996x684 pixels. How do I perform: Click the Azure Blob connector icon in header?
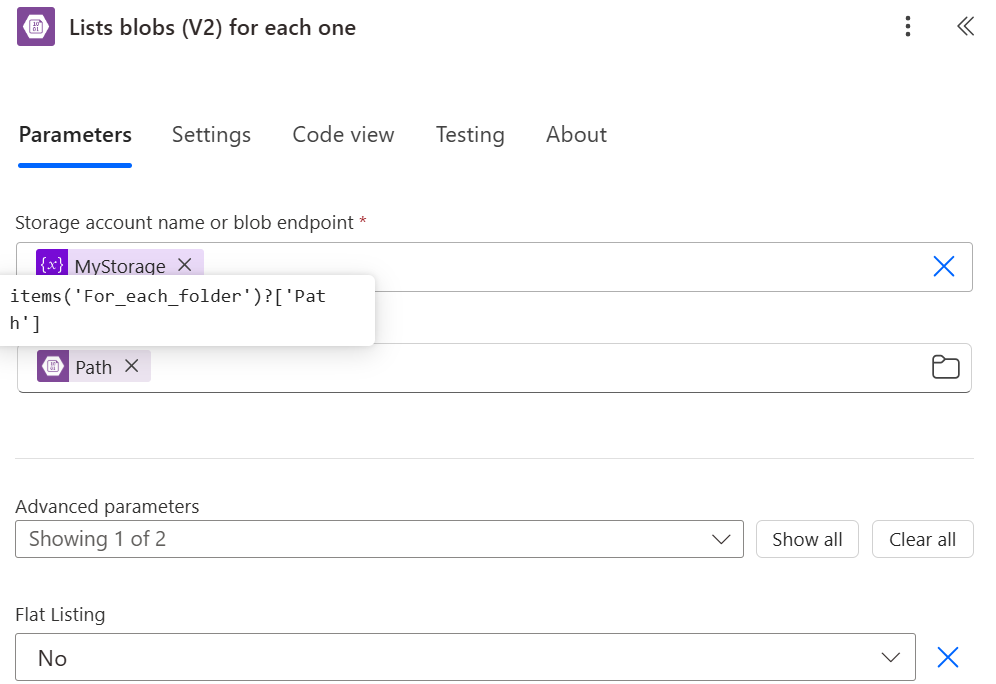[x=37, y=27]
